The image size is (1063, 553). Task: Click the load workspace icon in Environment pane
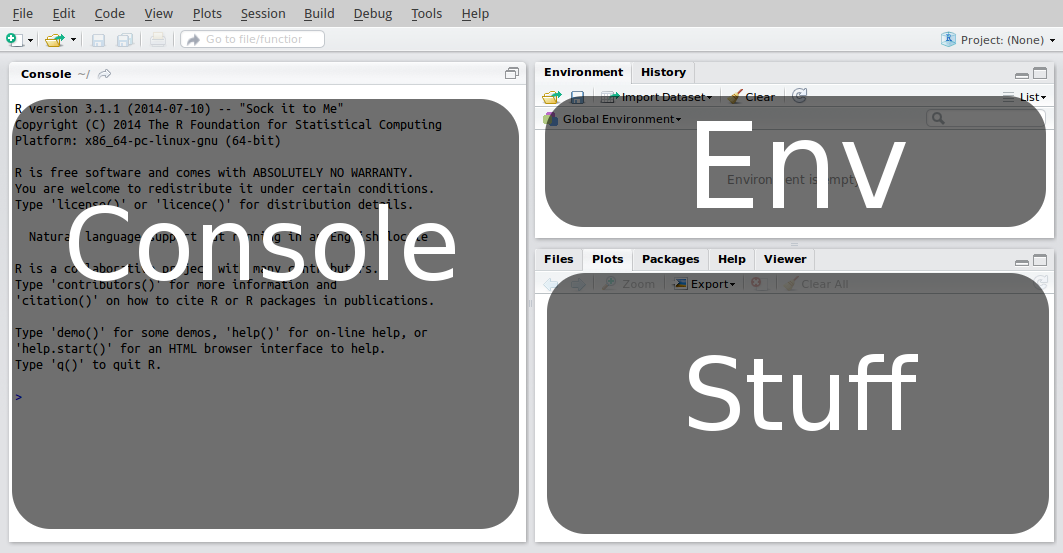point(551,97)
